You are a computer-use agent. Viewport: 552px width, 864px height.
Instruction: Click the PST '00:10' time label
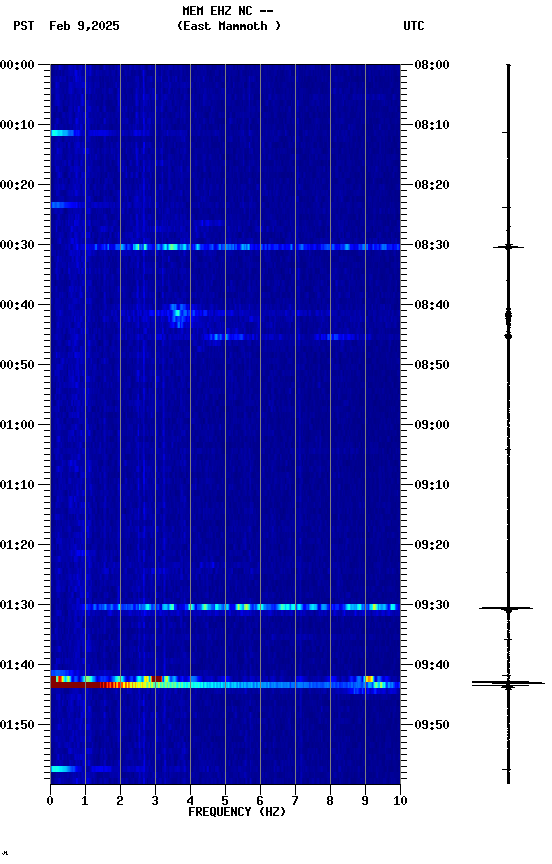click(x=17, y=125)
